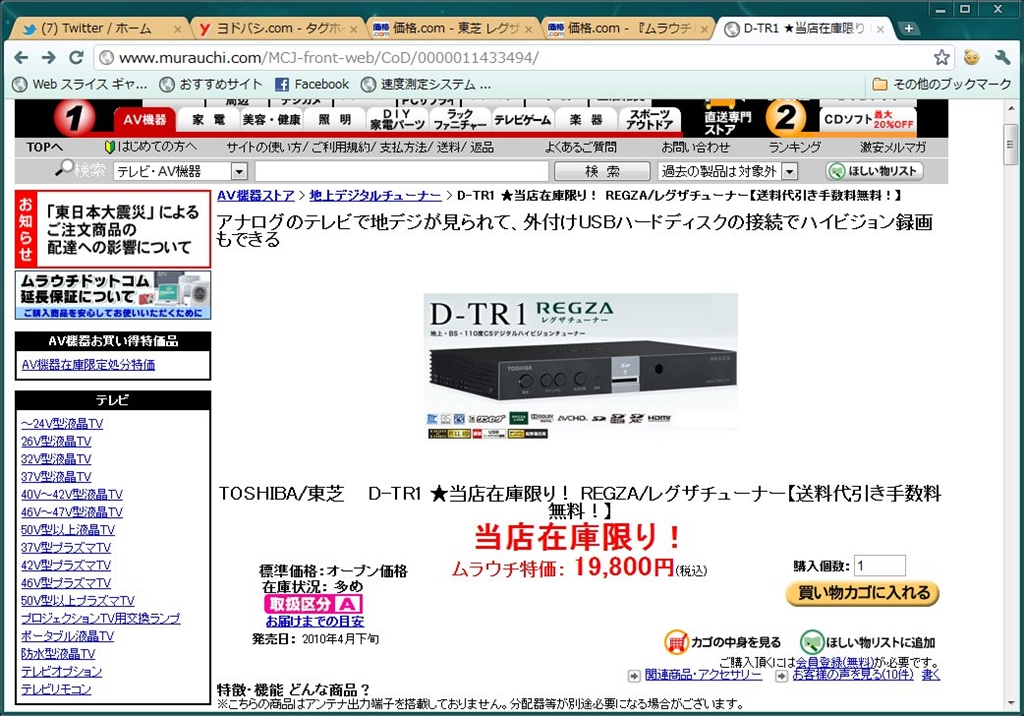Click the browser back arrow
Viewport: 1024px width, 716px height.
tap(21, 57)
